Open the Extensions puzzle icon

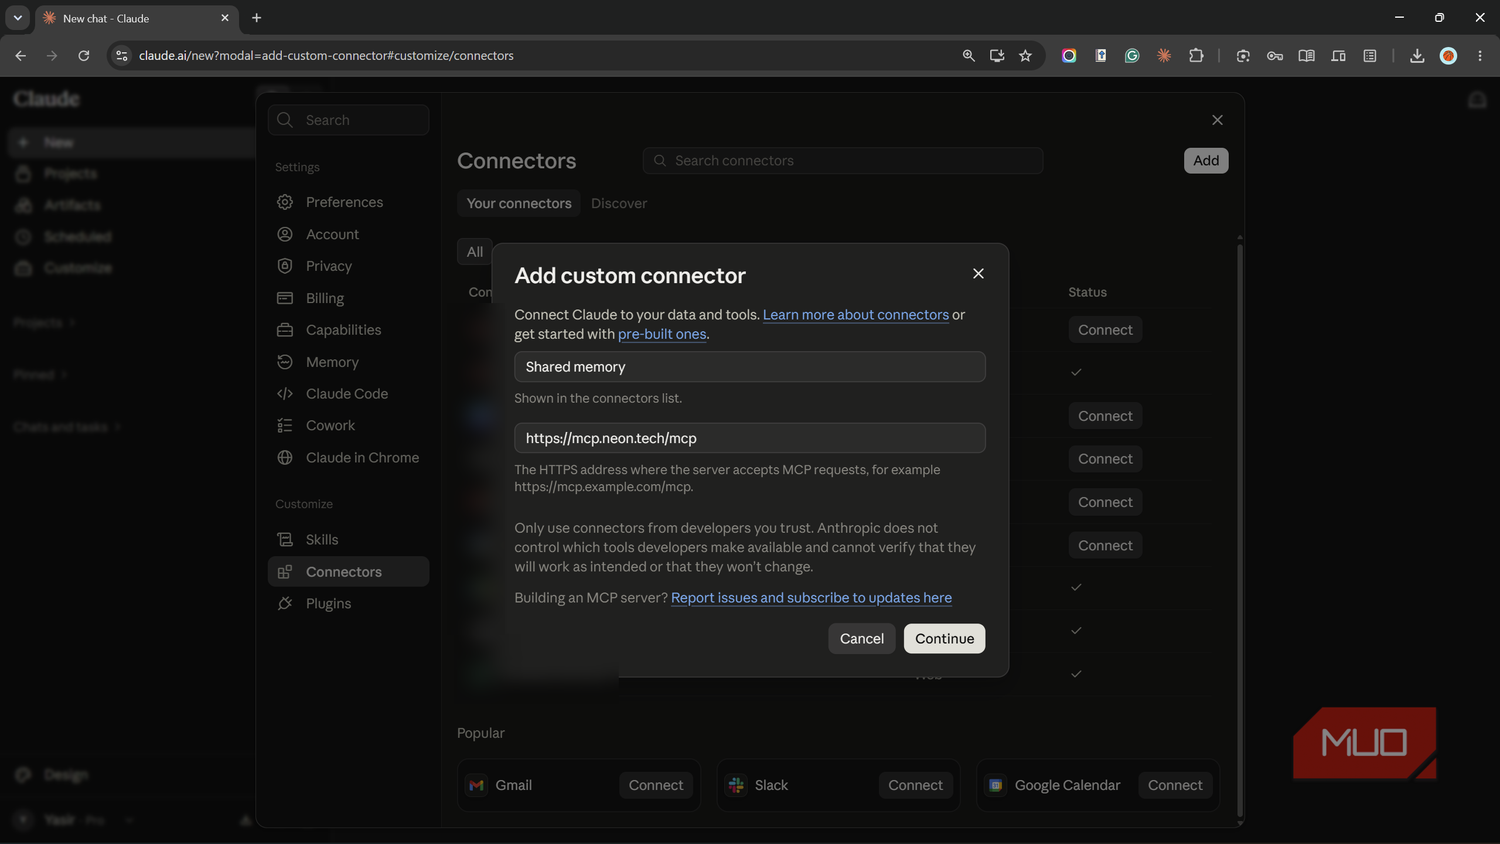point(1196,56)
